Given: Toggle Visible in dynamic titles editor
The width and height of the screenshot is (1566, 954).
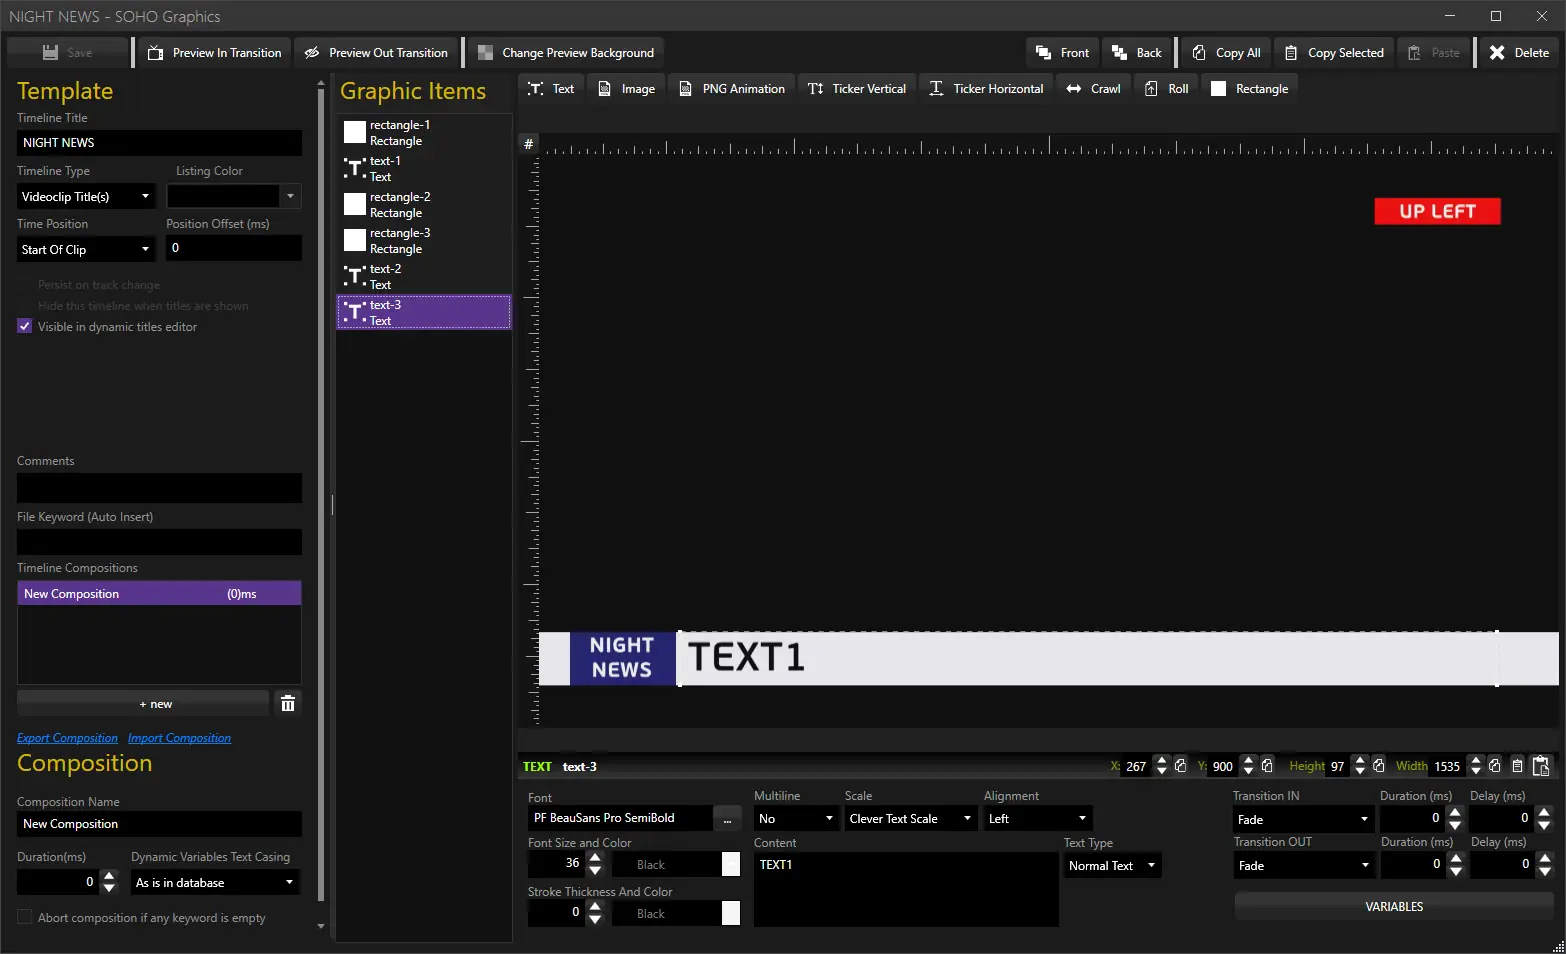Looking at the screenshot, I should pos(25,327).
